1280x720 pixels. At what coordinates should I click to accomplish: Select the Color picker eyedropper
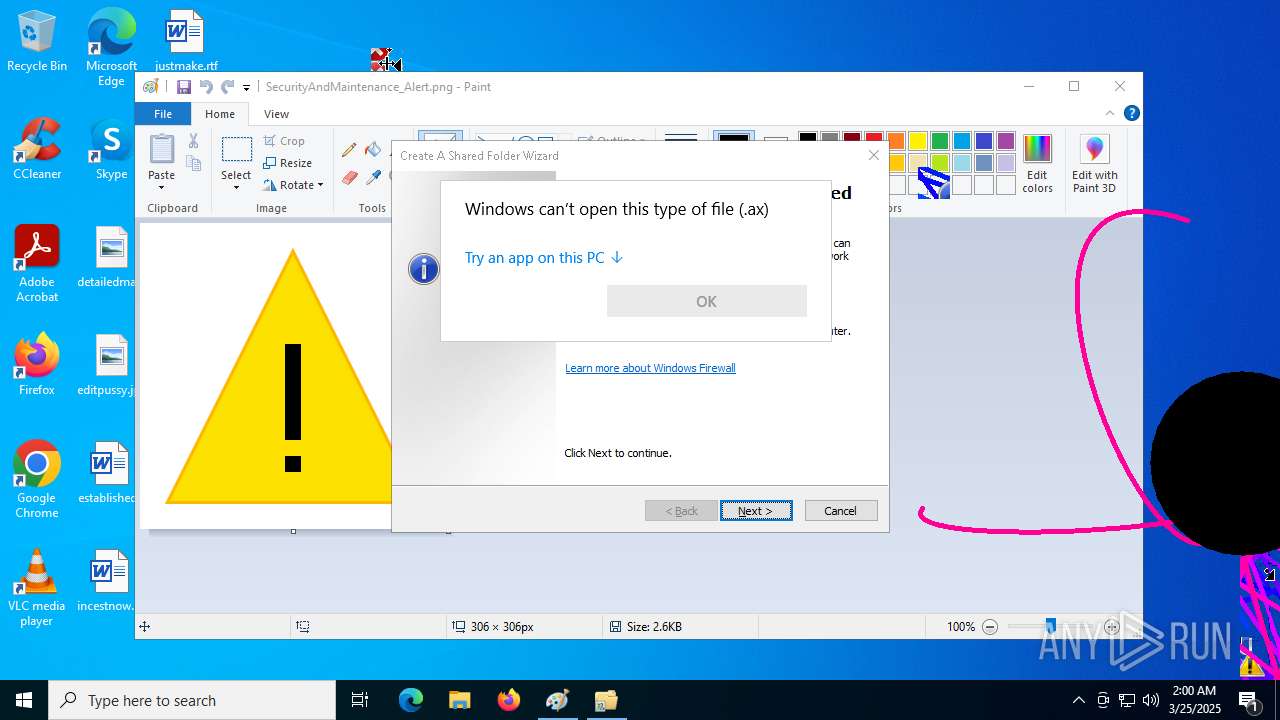(373, 177)
